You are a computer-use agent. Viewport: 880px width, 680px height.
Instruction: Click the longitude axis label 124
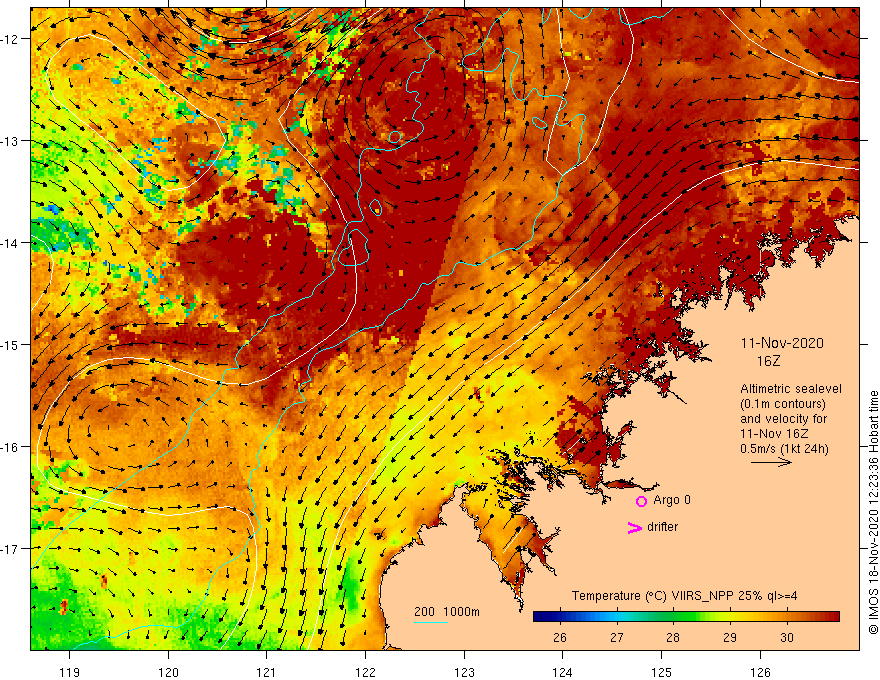(x=562, y=672)
